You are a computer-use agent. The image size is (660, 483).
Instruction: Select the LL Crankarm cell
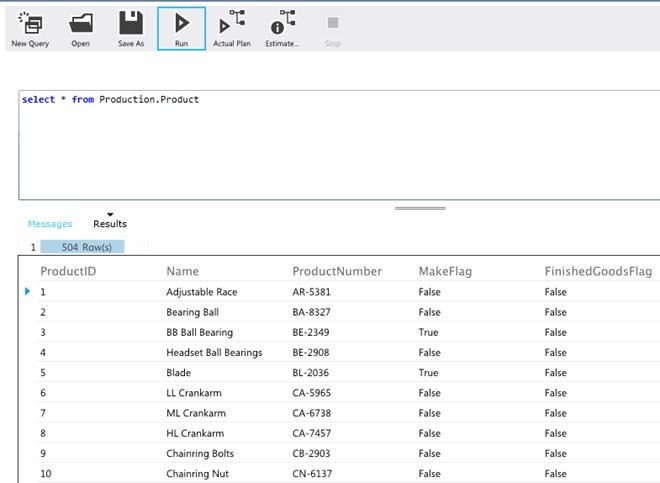coord(194,393)
